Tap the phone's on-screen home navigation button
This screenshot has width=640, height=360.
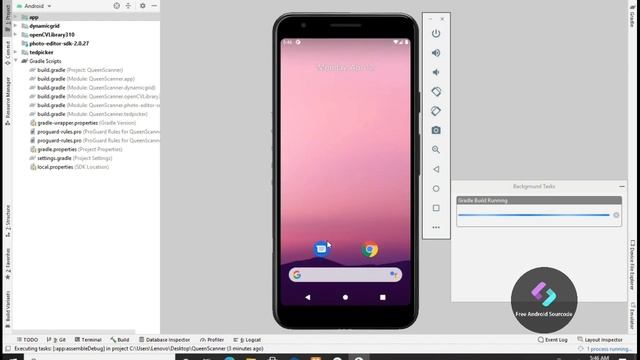click(345, 298)
